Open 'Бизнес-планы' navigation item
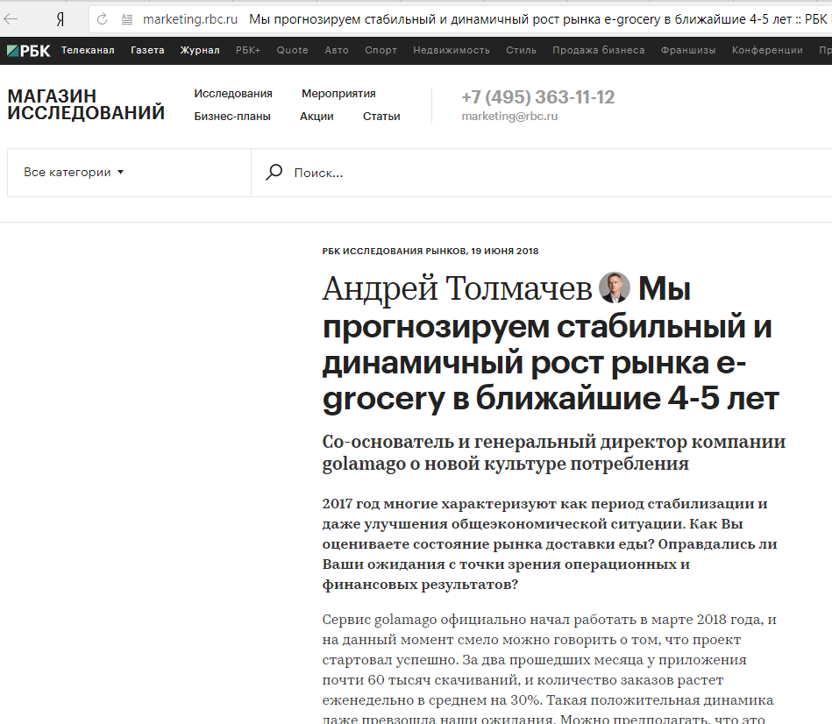This screenshot has width=832, height=724. click(x=232, y=116)
